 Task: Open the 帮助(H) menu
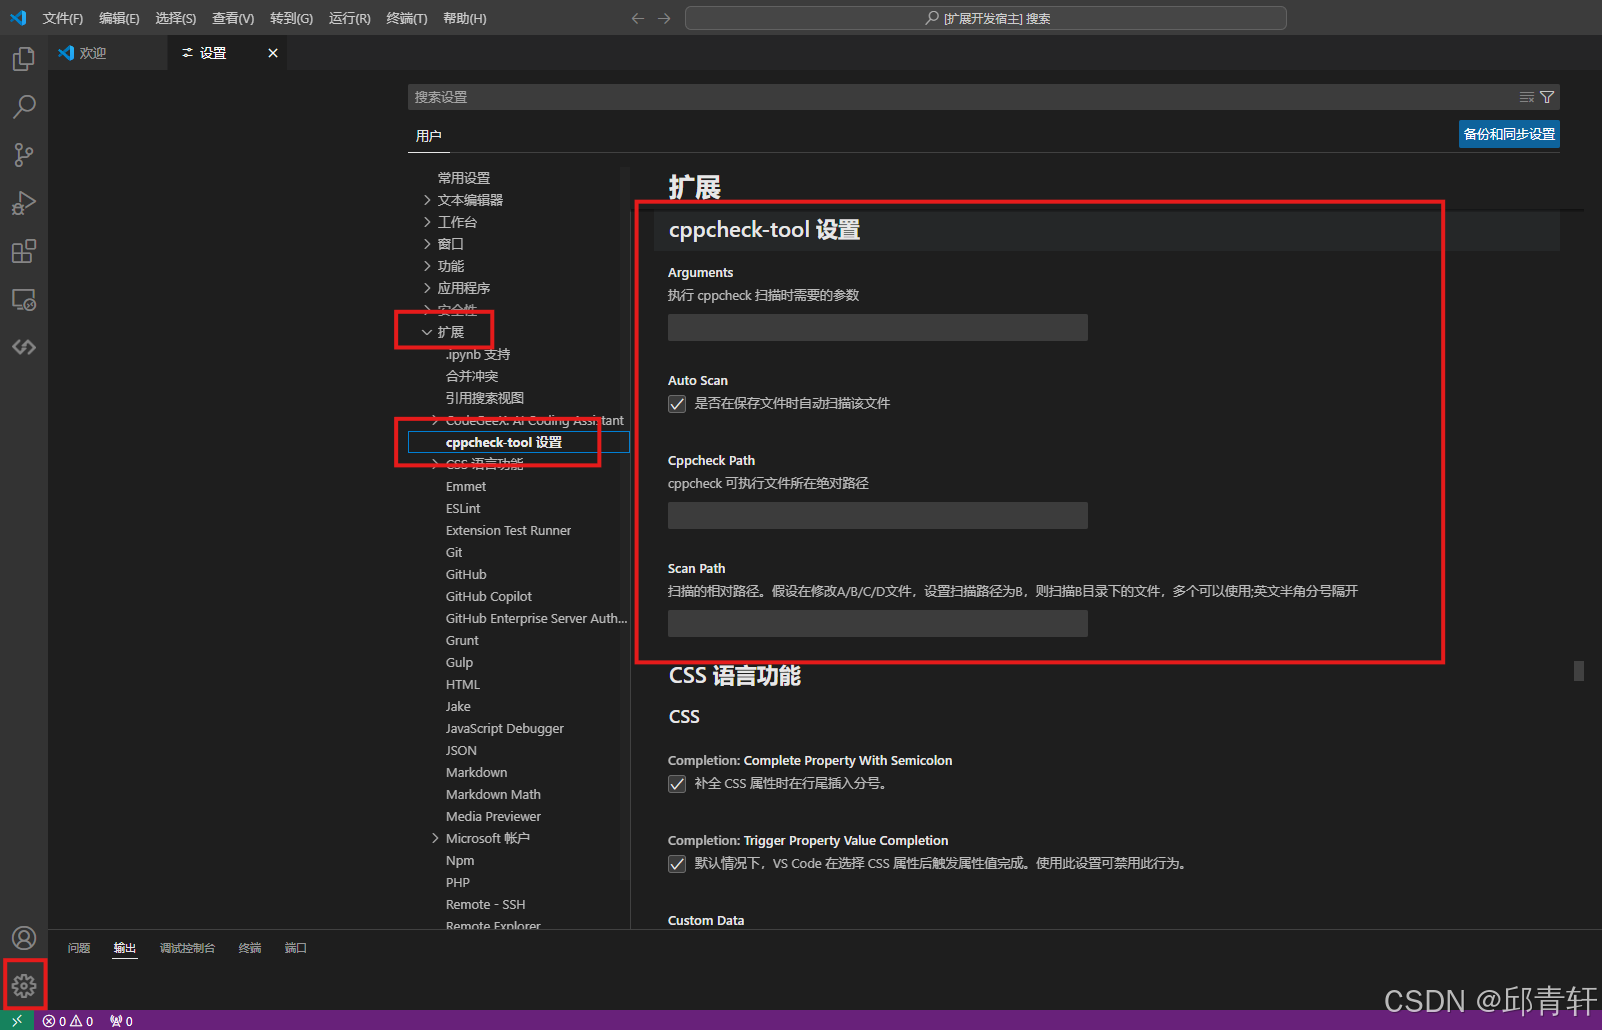coord(464,18)
